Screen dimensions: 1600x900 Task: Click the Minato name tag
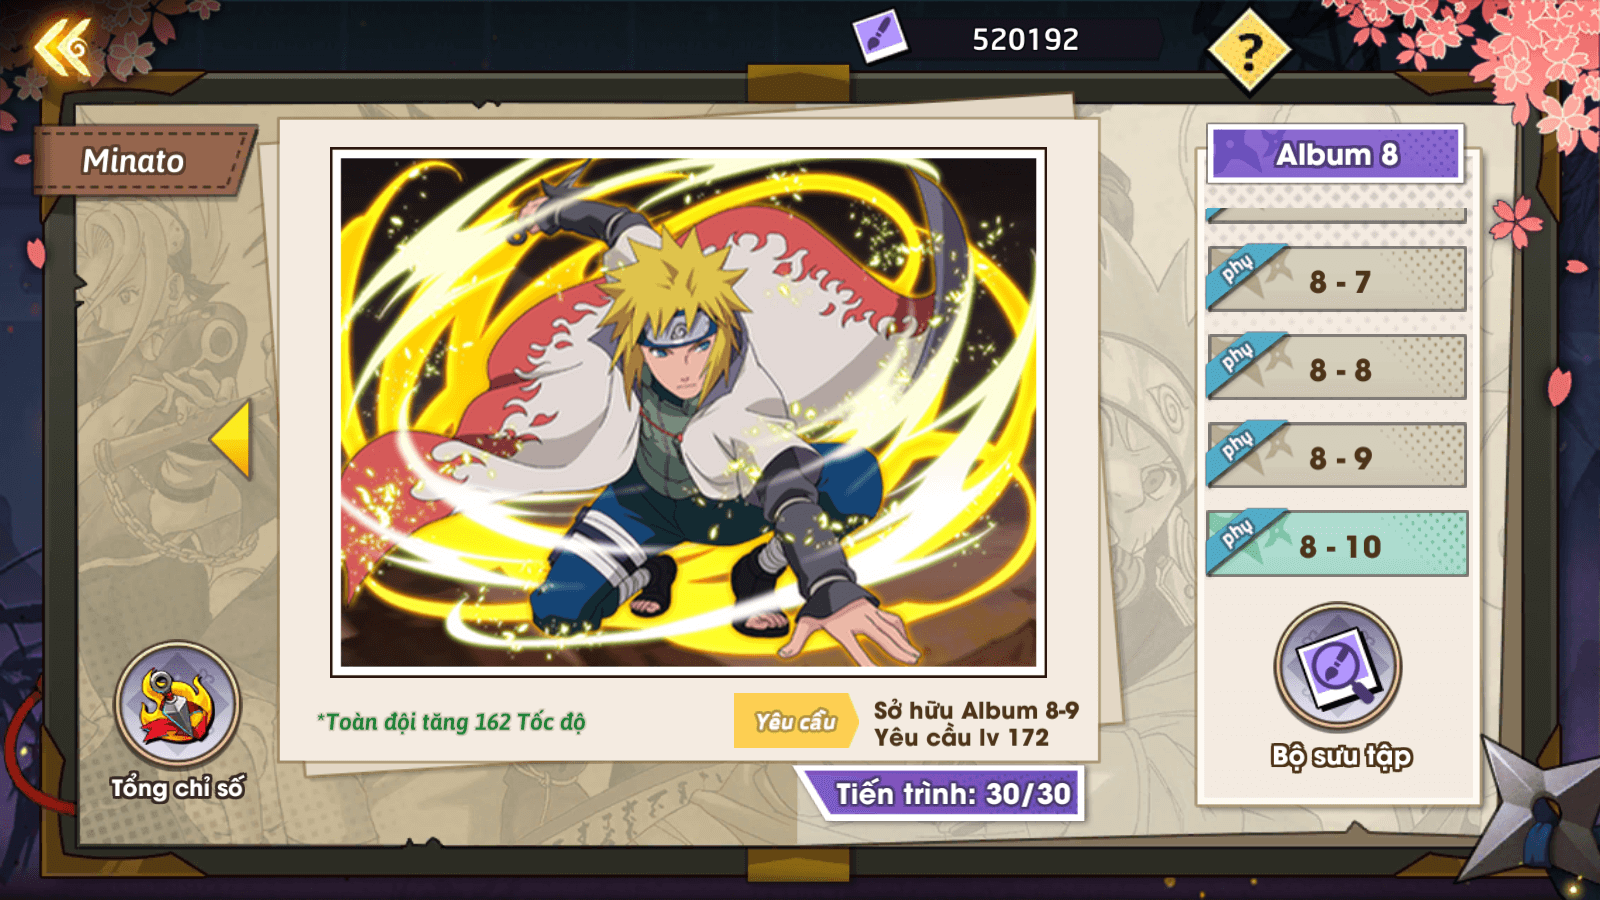click(141, 160)
